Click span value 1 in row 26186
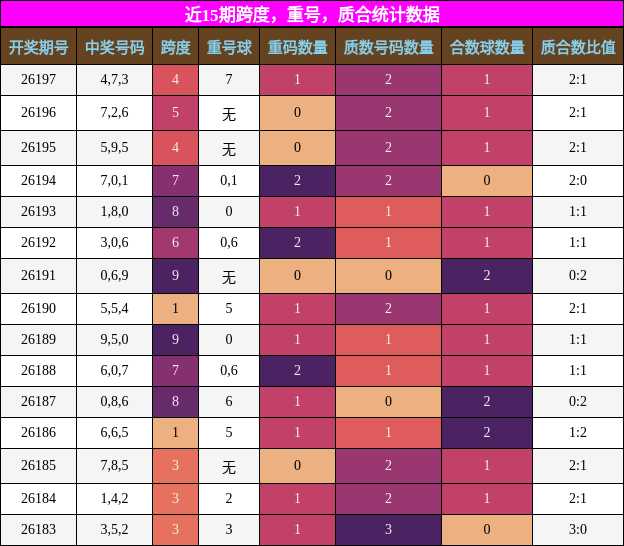 click(176, 433)
